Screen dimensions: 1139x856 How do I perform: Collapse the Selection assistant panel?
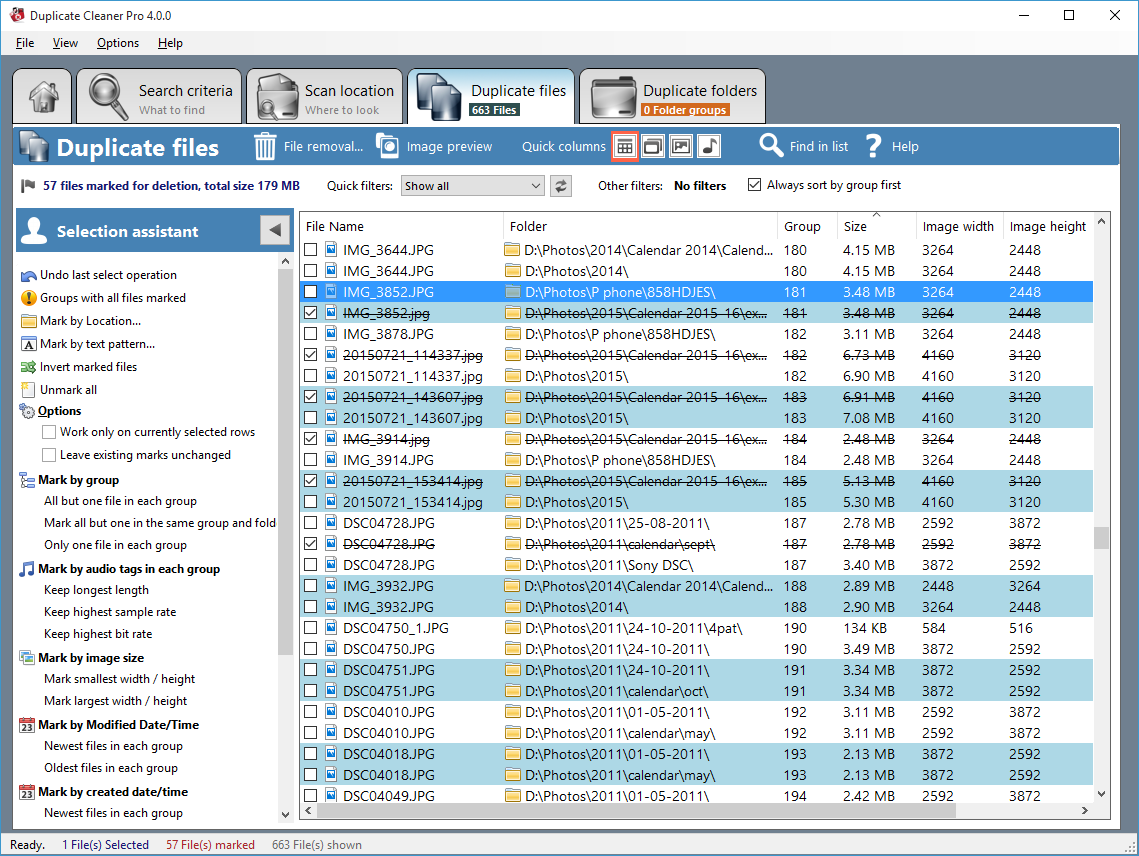[274, 229]
